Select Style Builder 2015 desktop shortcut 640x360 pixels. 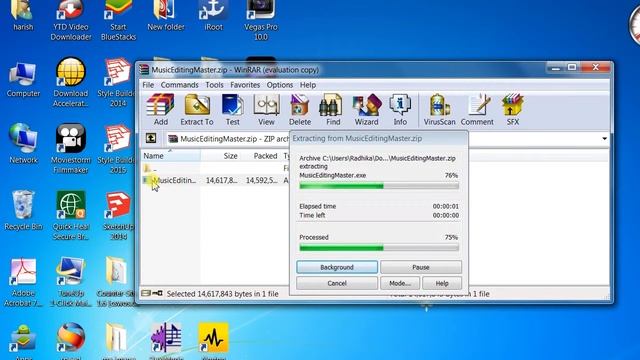point(117,149)
